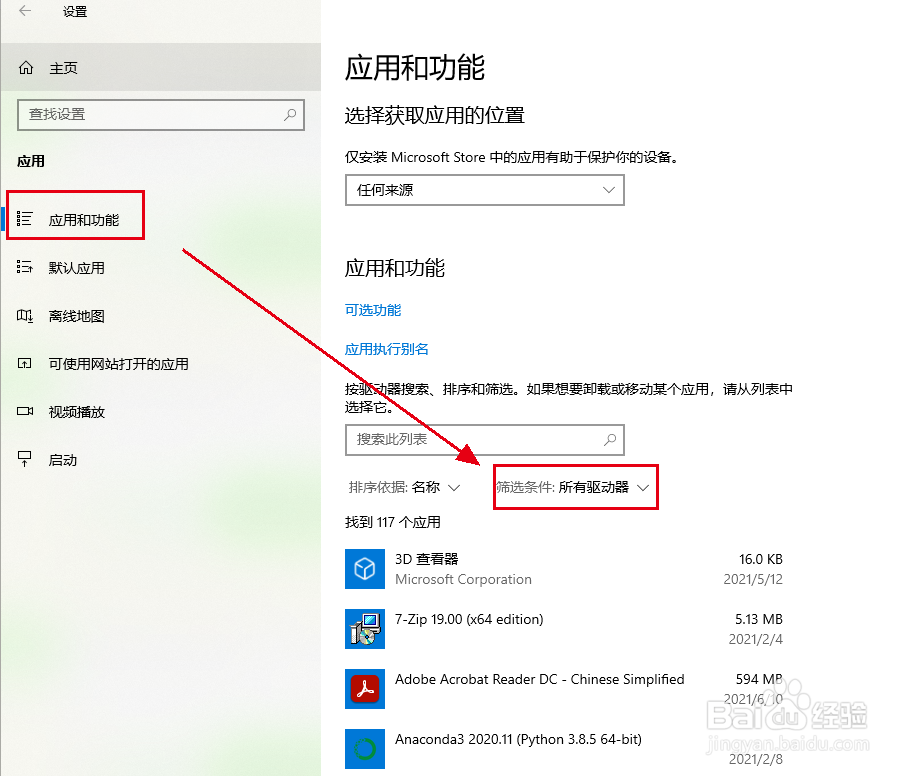The width and height of the screenshot is (921, 776).
Task: Click the 设置 window title
Action: pyautogui.click(x=75, y=11)
